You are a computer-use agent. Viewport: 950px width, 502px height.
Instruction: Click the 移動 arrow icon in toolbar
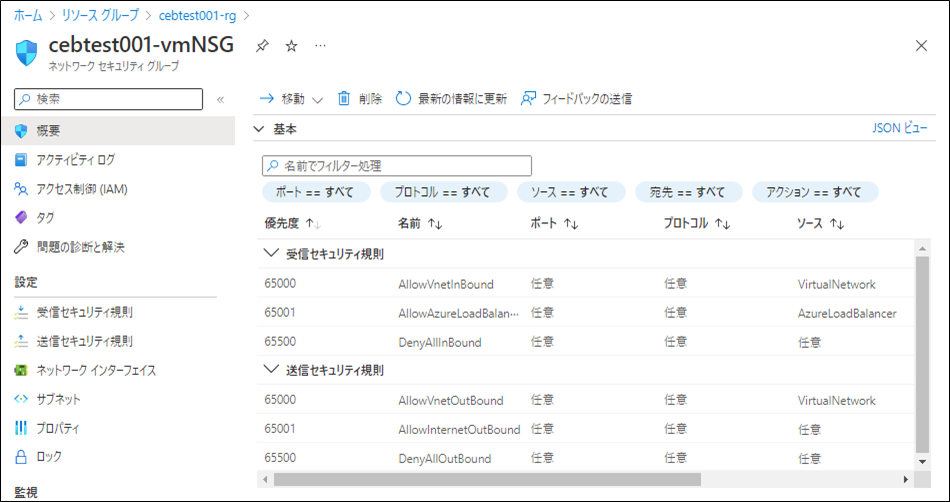pos(267,99)
